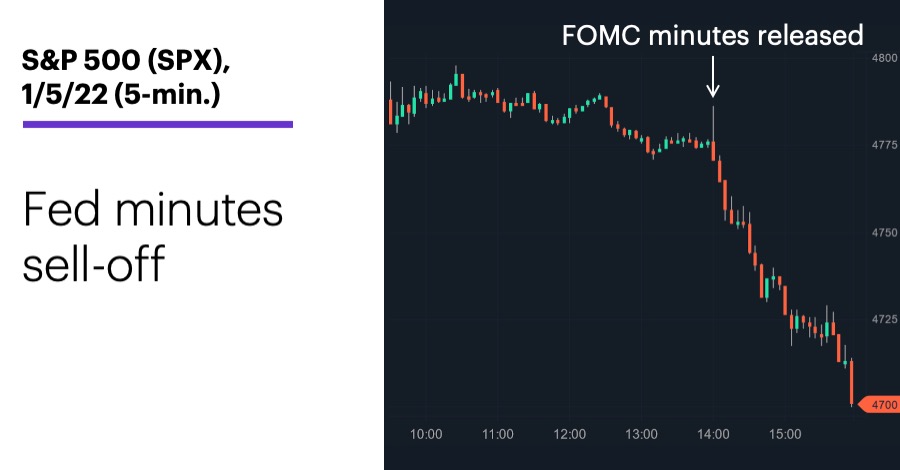This screenshot has width=900, height=470.
Task: Click the white arrow pointing at the 14:00 candle
Action: pos(713,76)
